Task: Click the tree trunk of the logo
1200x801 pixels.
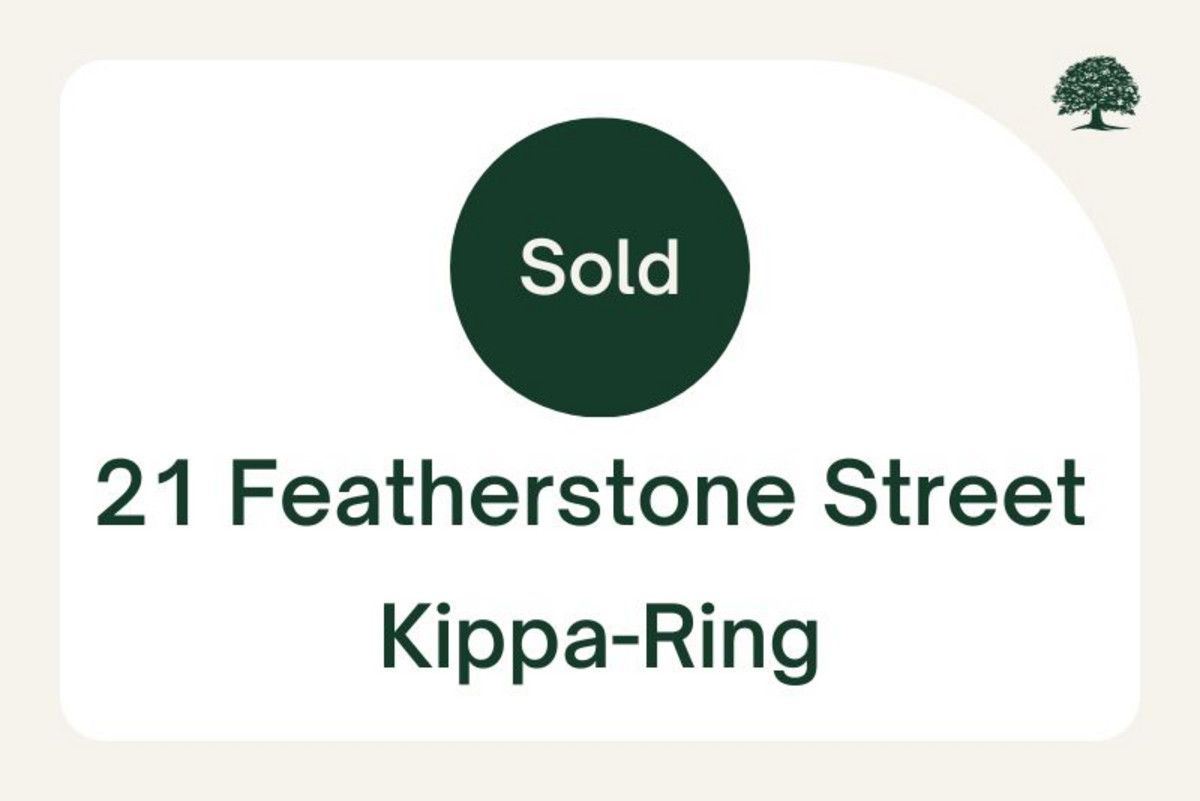Action: pyautogui.click(x=1098, y=120)
